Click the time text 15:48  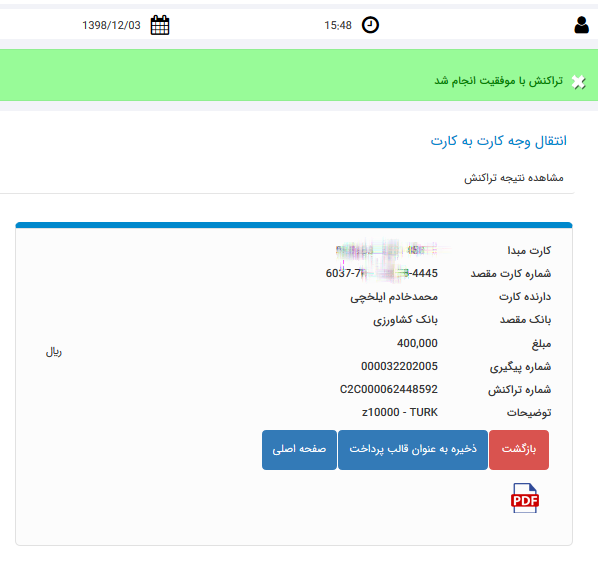tap(338, 25)
